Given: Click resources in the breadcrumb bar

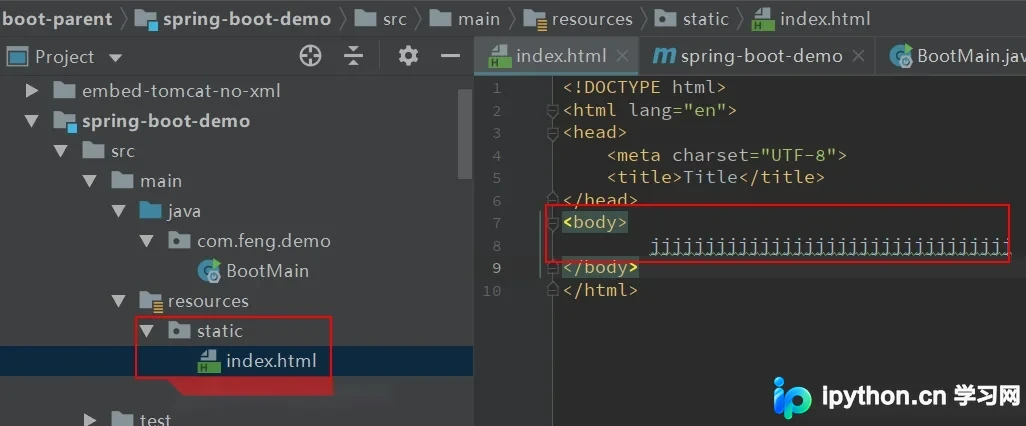Looking at the screenshot, I should click(592, 19).
